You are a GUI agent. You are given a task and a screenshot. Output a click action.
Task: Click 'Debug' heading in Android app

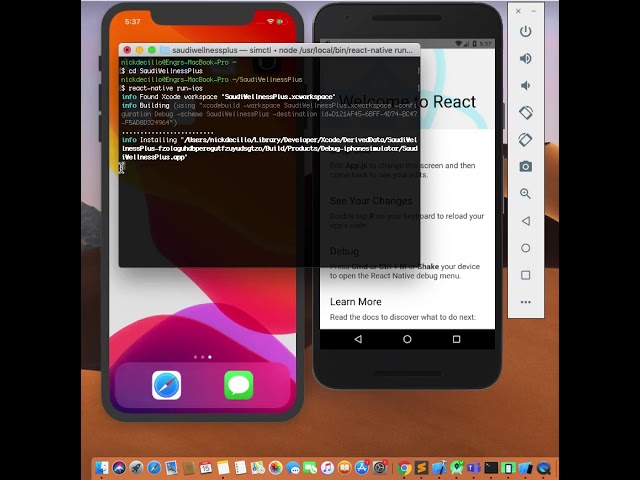[x=344, y=251]
